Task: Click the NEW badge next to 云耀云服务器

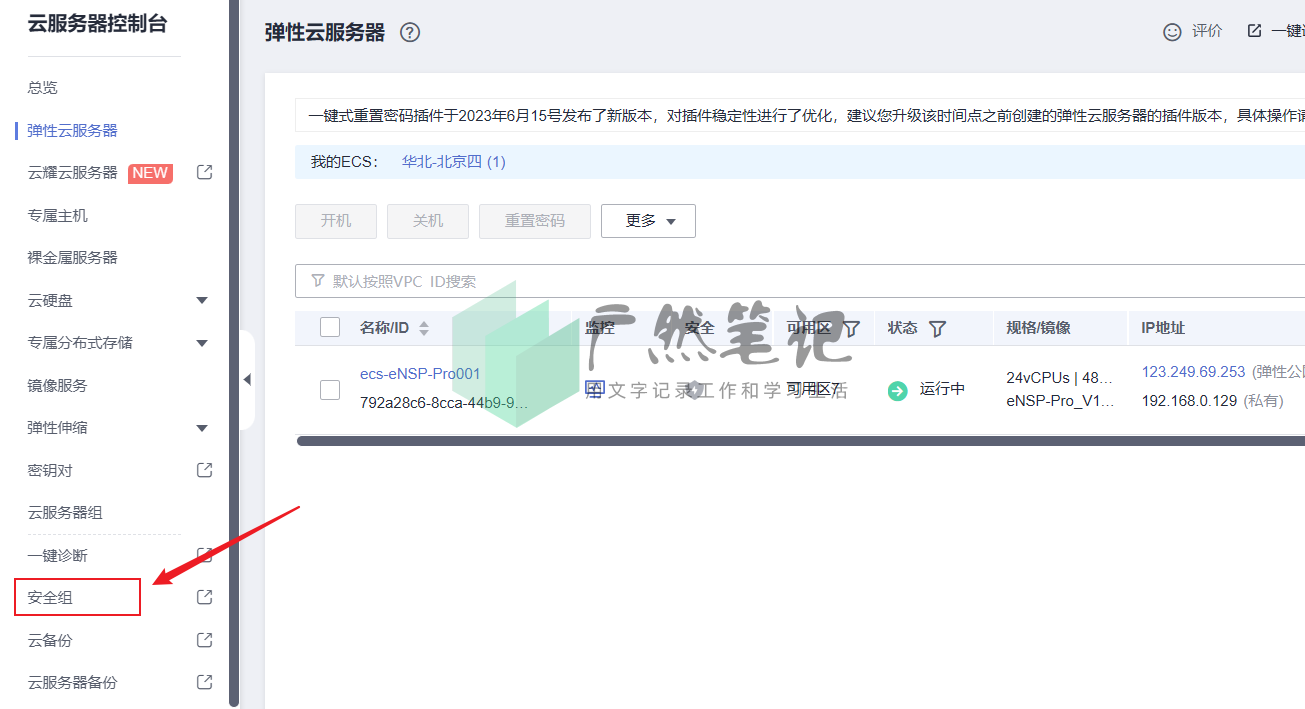Action: tap(150, 173)
